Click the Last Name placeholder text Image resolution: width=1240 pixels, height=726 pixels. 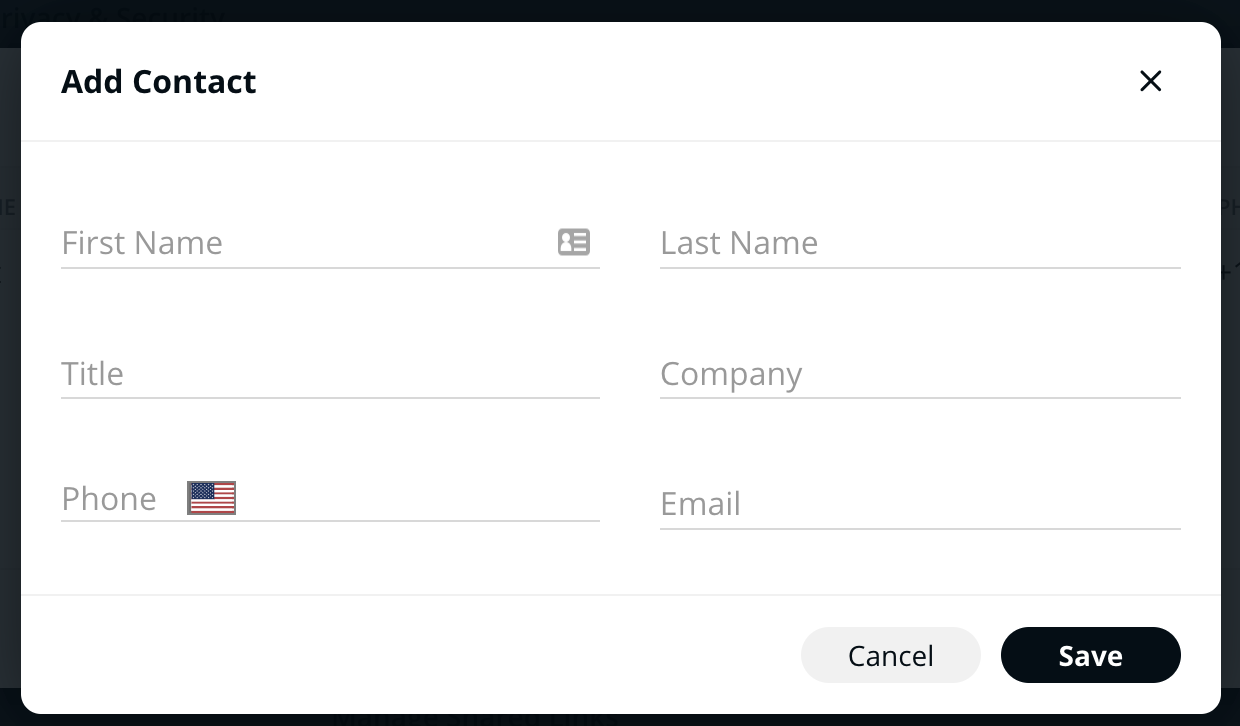[739, 243]
